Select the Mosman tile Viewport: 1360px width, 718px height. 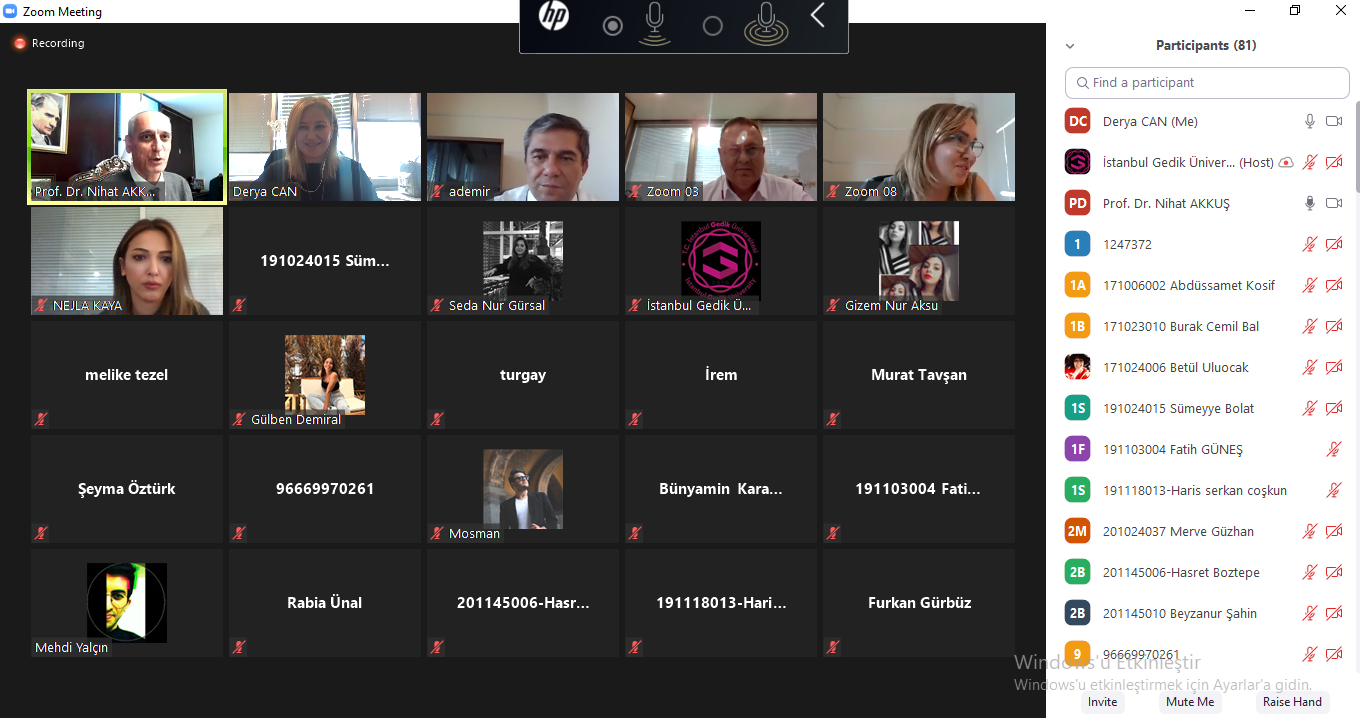[x=523, y=489]
